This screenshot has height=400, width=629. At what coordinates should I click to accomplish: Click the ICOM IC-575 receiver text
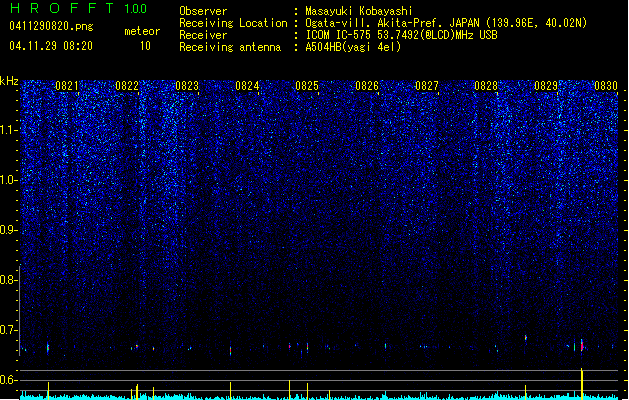click(402, 35)
